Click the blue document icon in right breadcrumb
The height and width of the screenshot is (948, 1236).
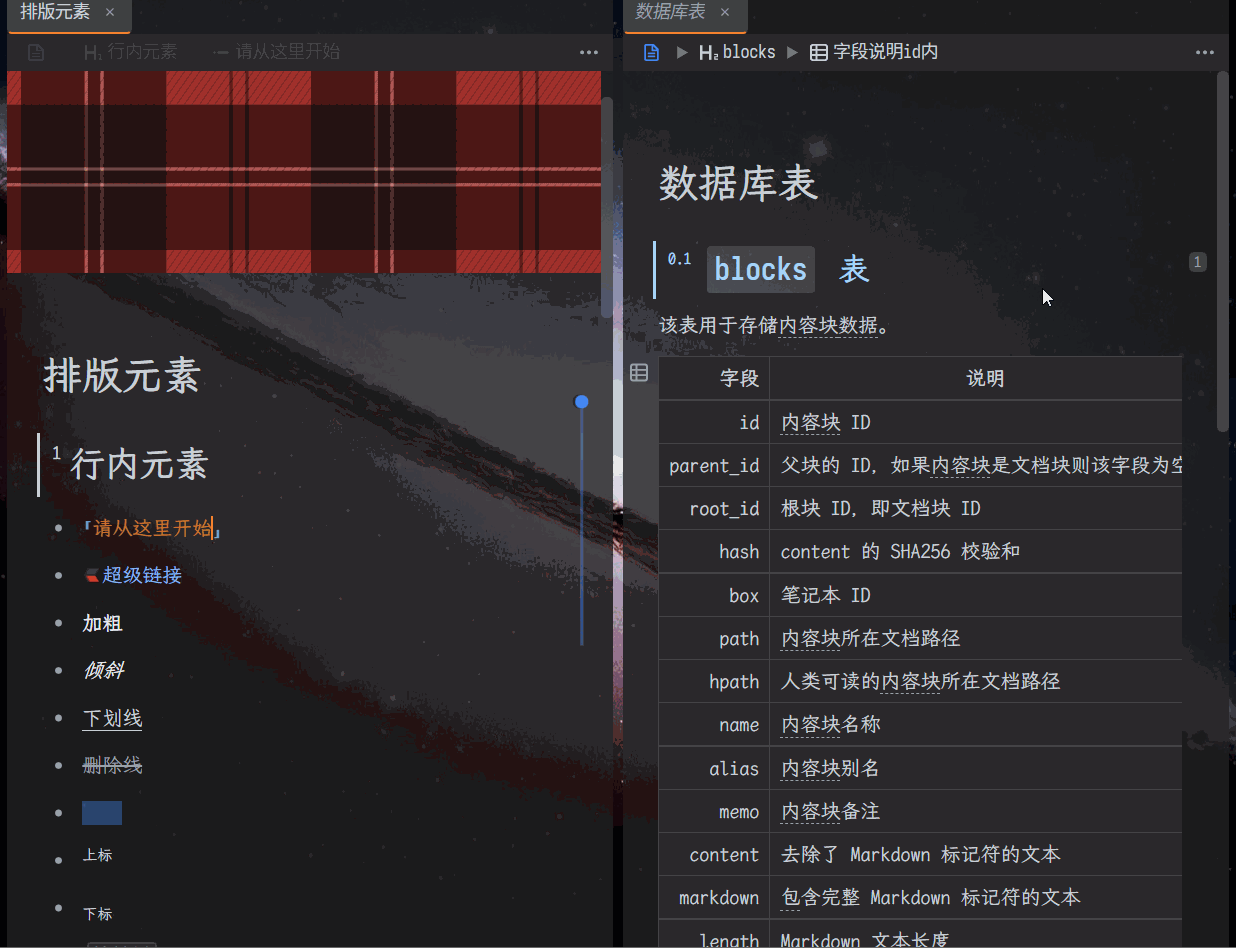[651, 52]
